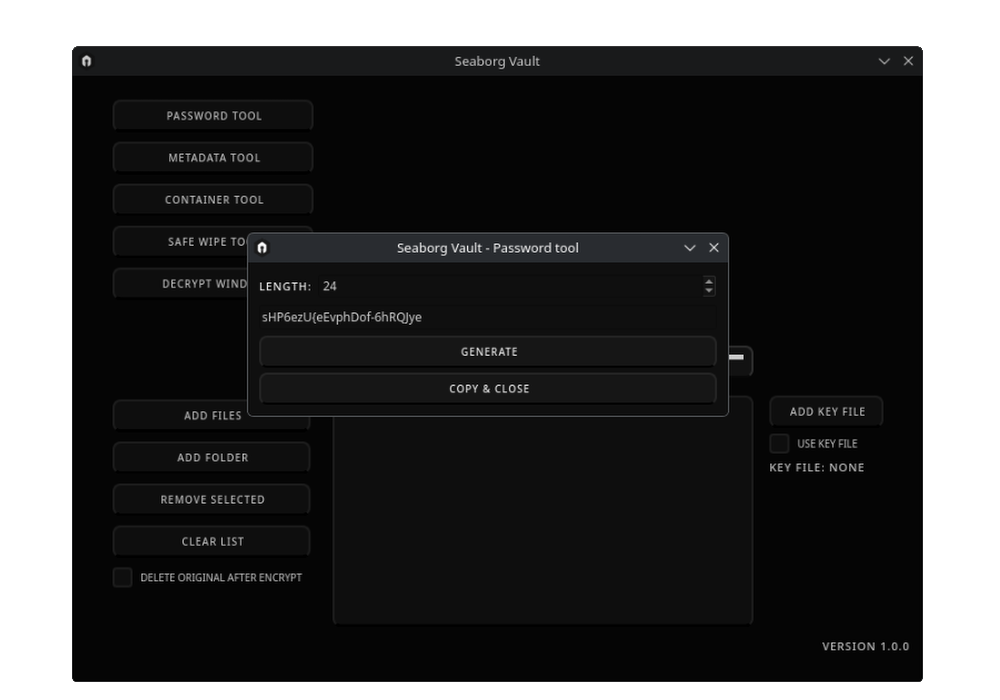Roll up the Password tool dialog chevron
Image resolution: width=1000 pixels, height=700 pixels.
690,248
